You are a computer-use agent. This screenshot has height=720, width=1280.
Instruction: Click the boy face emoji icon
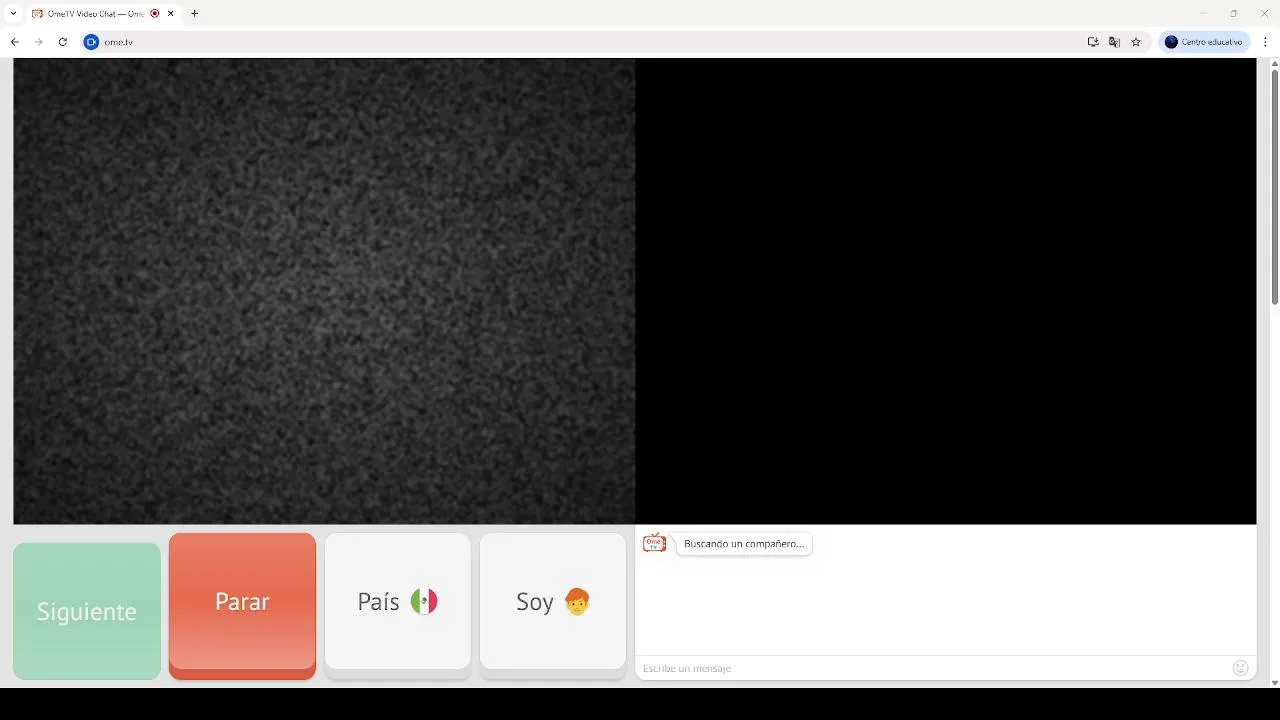(x=577, y=601)
